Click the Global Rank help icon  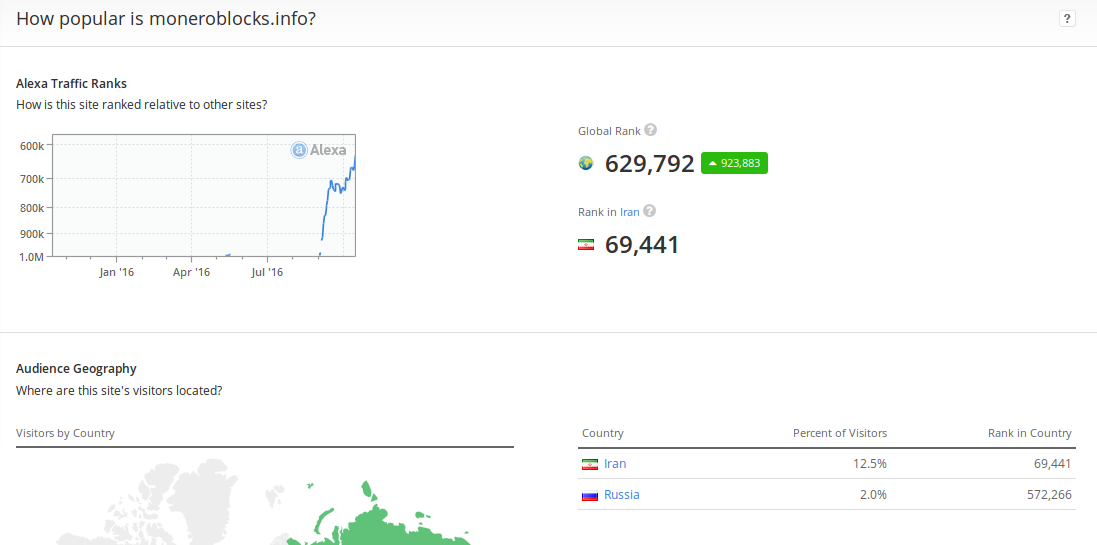[651, 129]
